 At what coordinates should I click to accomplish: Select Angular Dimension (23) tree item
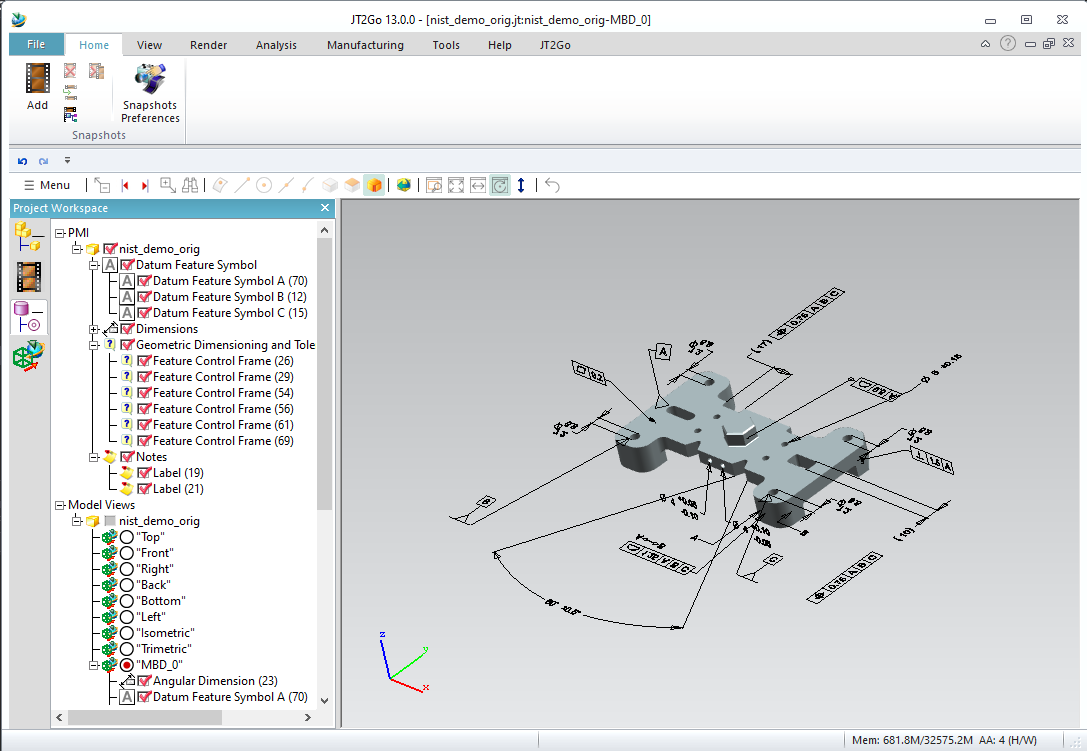tap(215, 681)
